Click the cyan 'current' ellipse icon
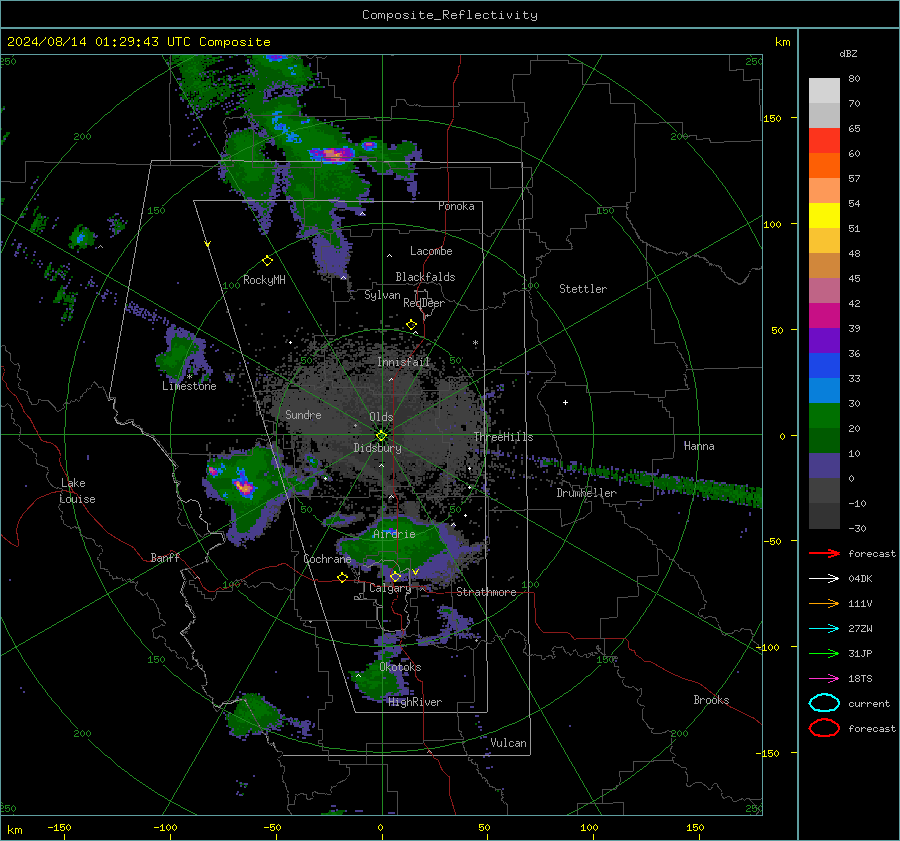Screen dimensions: 900x841 [x=824, y=703]
